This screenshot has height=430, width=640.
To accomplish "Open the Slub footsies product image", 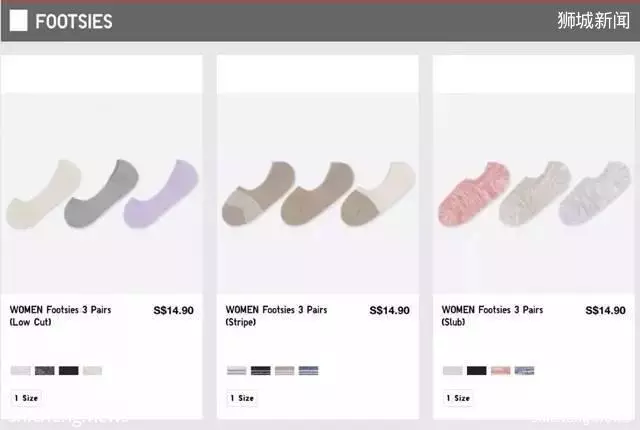I will pos(533,193).
